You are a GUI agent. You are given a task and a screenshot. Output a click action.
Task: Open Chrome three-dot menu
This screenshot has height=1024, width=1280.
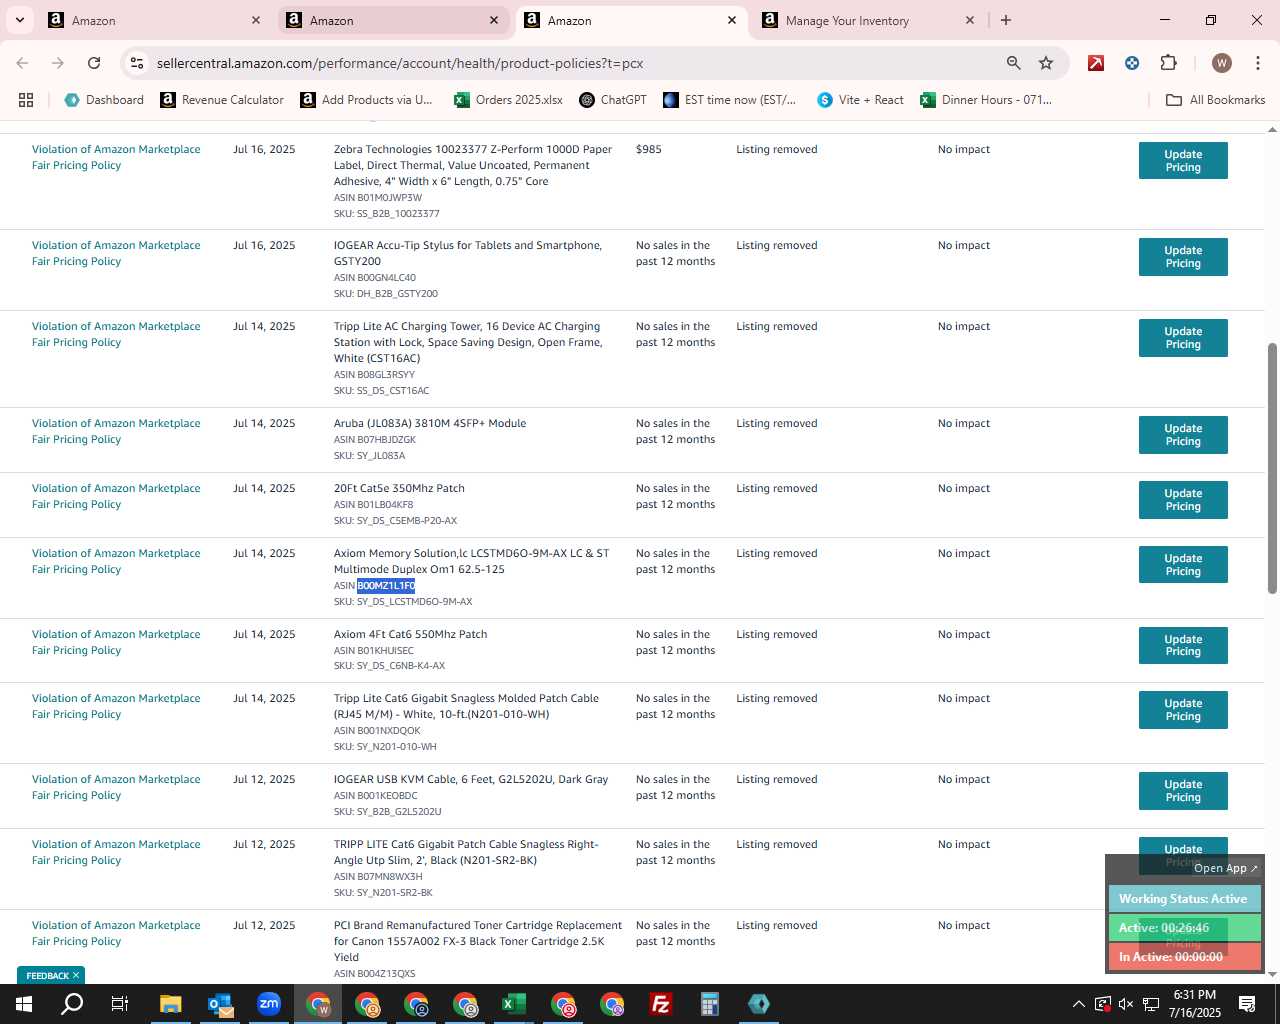click(x=1257, y=63)
